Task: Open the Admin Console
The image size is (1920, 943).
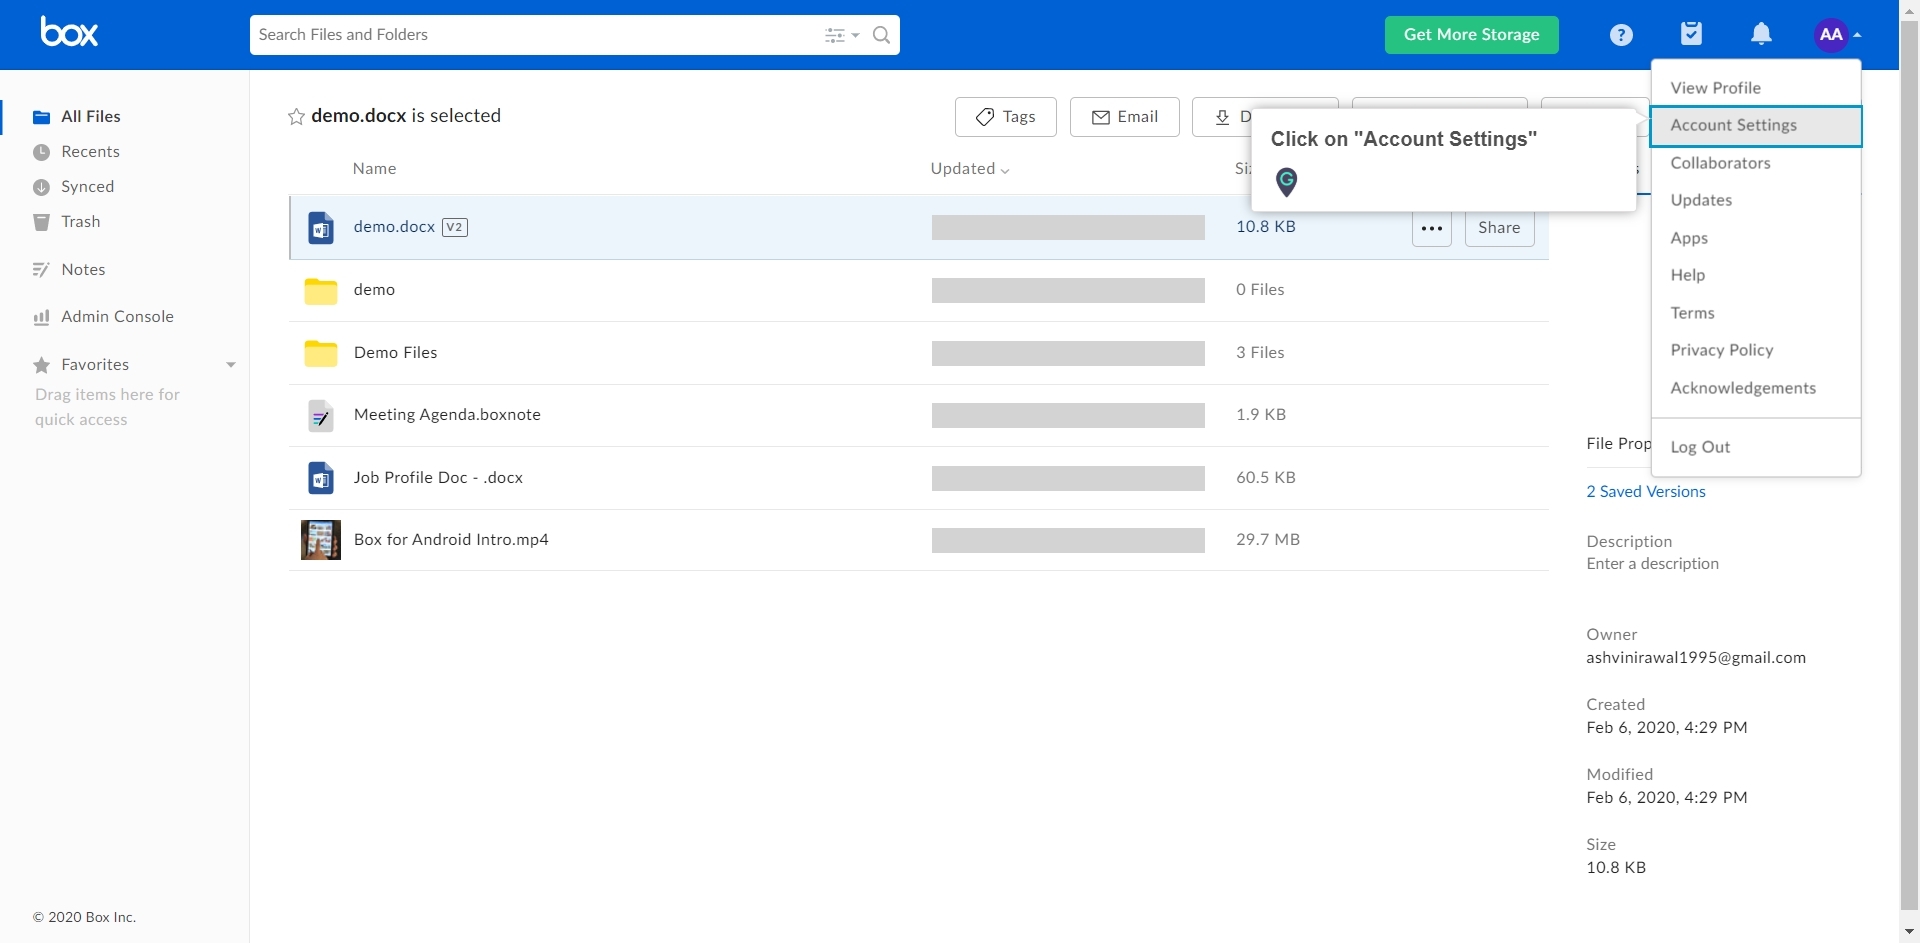Action: [117, 316]
